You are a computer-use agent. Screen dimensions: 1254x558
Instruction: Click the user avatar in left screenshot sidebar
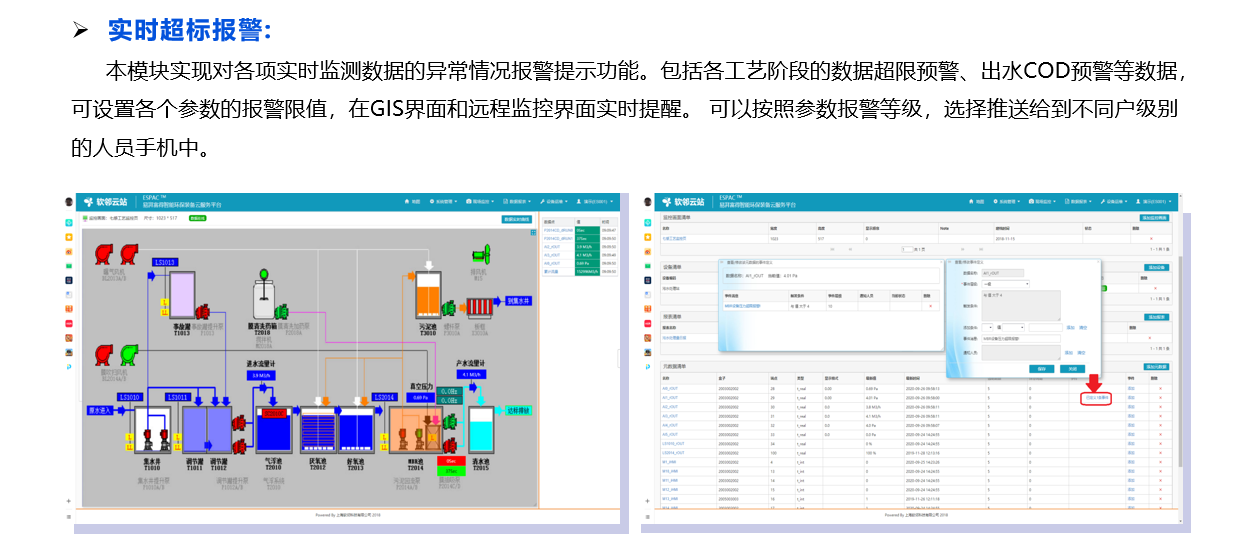(x=69, y=202)
